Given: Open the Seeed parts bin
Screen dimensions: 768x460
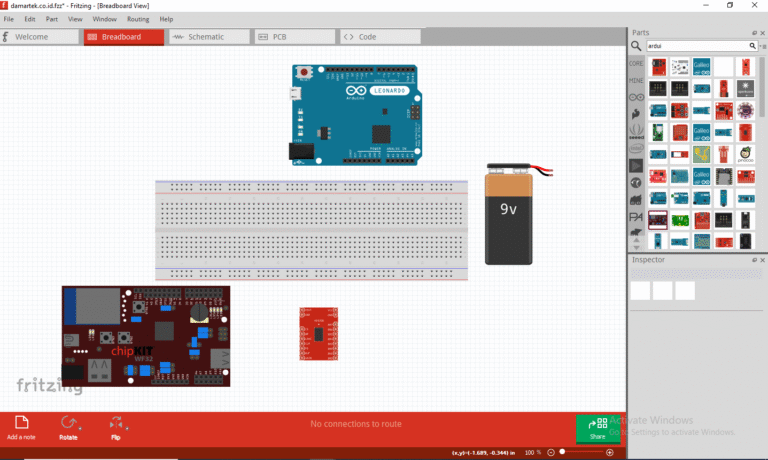Looking at the screenshot, I should point(636,131).
